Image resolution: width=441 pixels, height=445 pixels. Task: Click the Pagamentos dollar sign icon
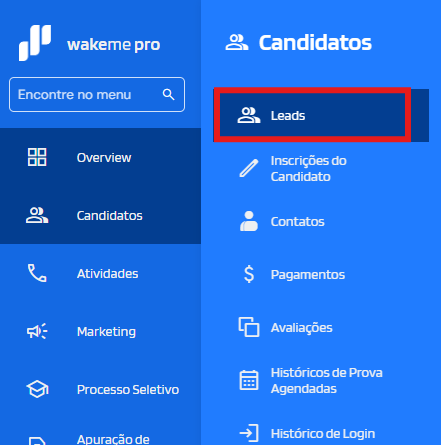point(249,274)
